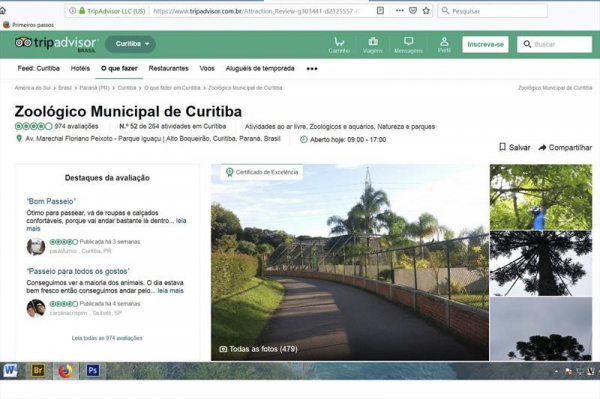Click the Salvar button

[515, 147]
